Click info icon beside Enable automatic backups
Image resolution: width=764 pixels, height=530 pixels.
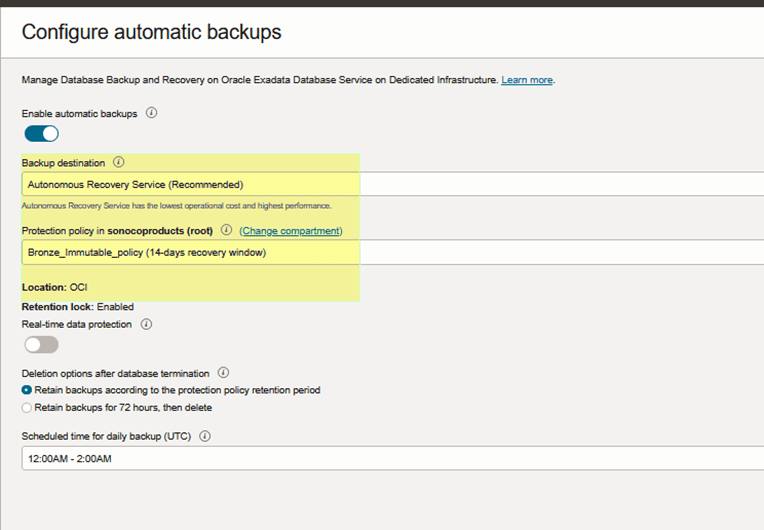pyautogui.click(x=152, y=113)
